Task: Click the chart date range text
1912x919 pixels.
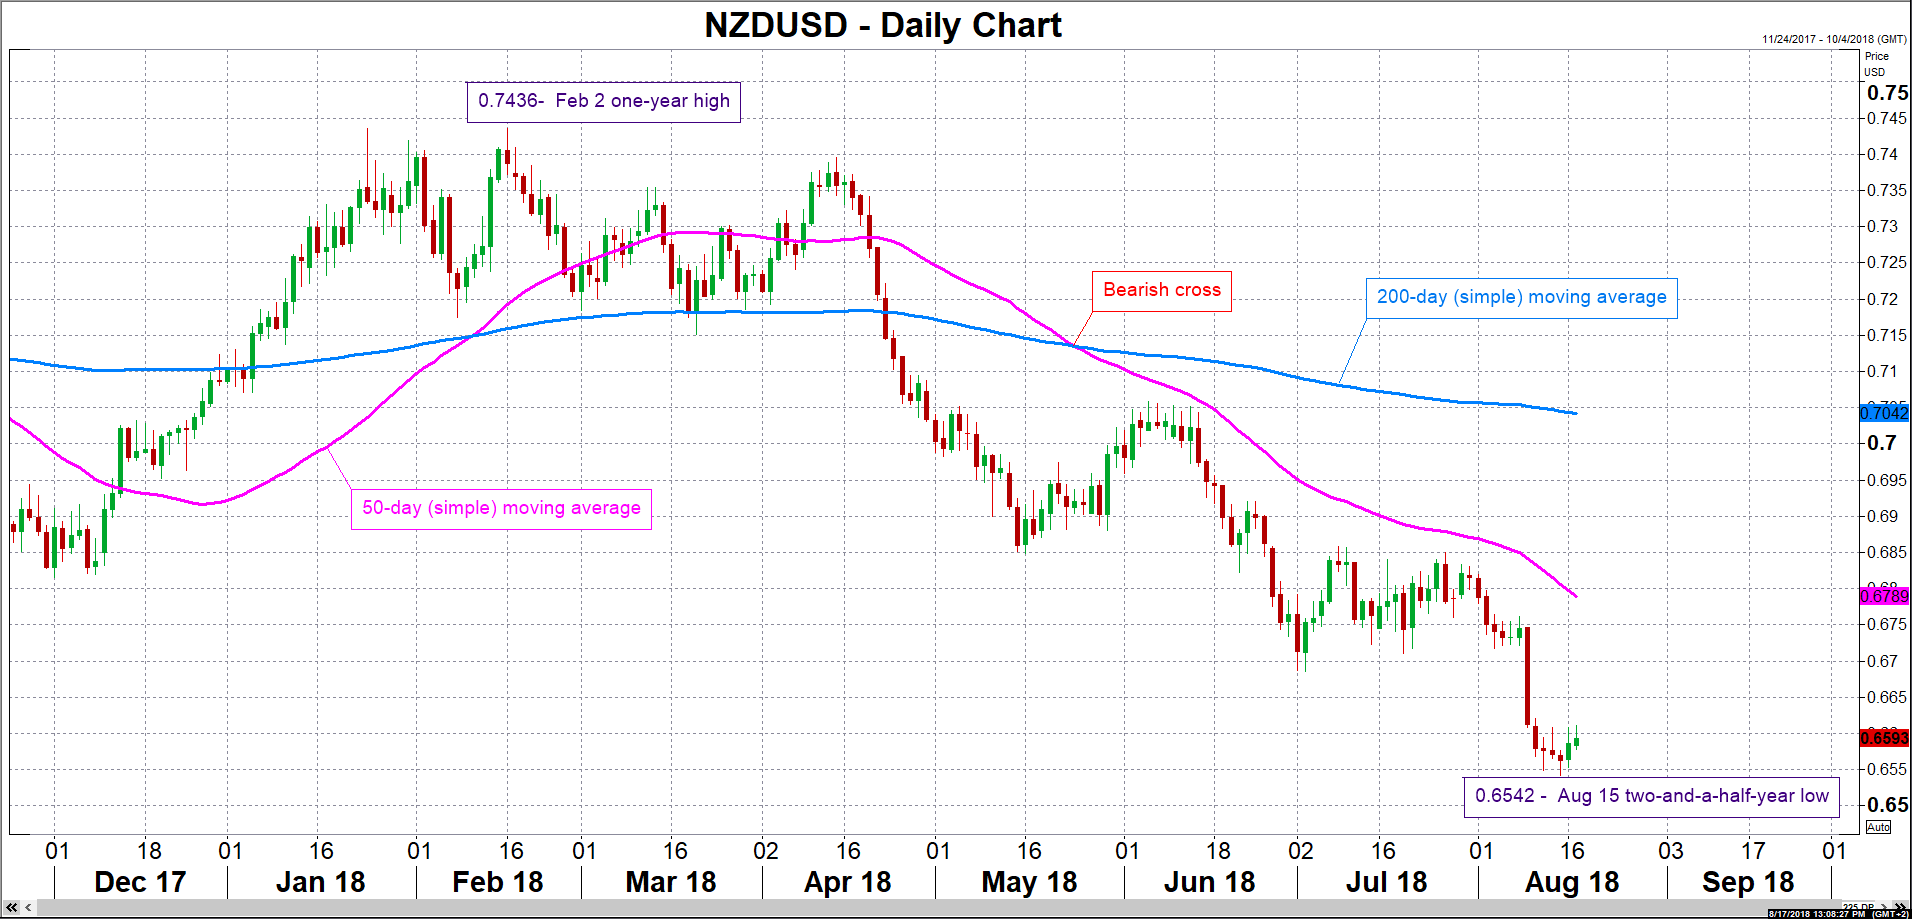Action: point(1833,39)
